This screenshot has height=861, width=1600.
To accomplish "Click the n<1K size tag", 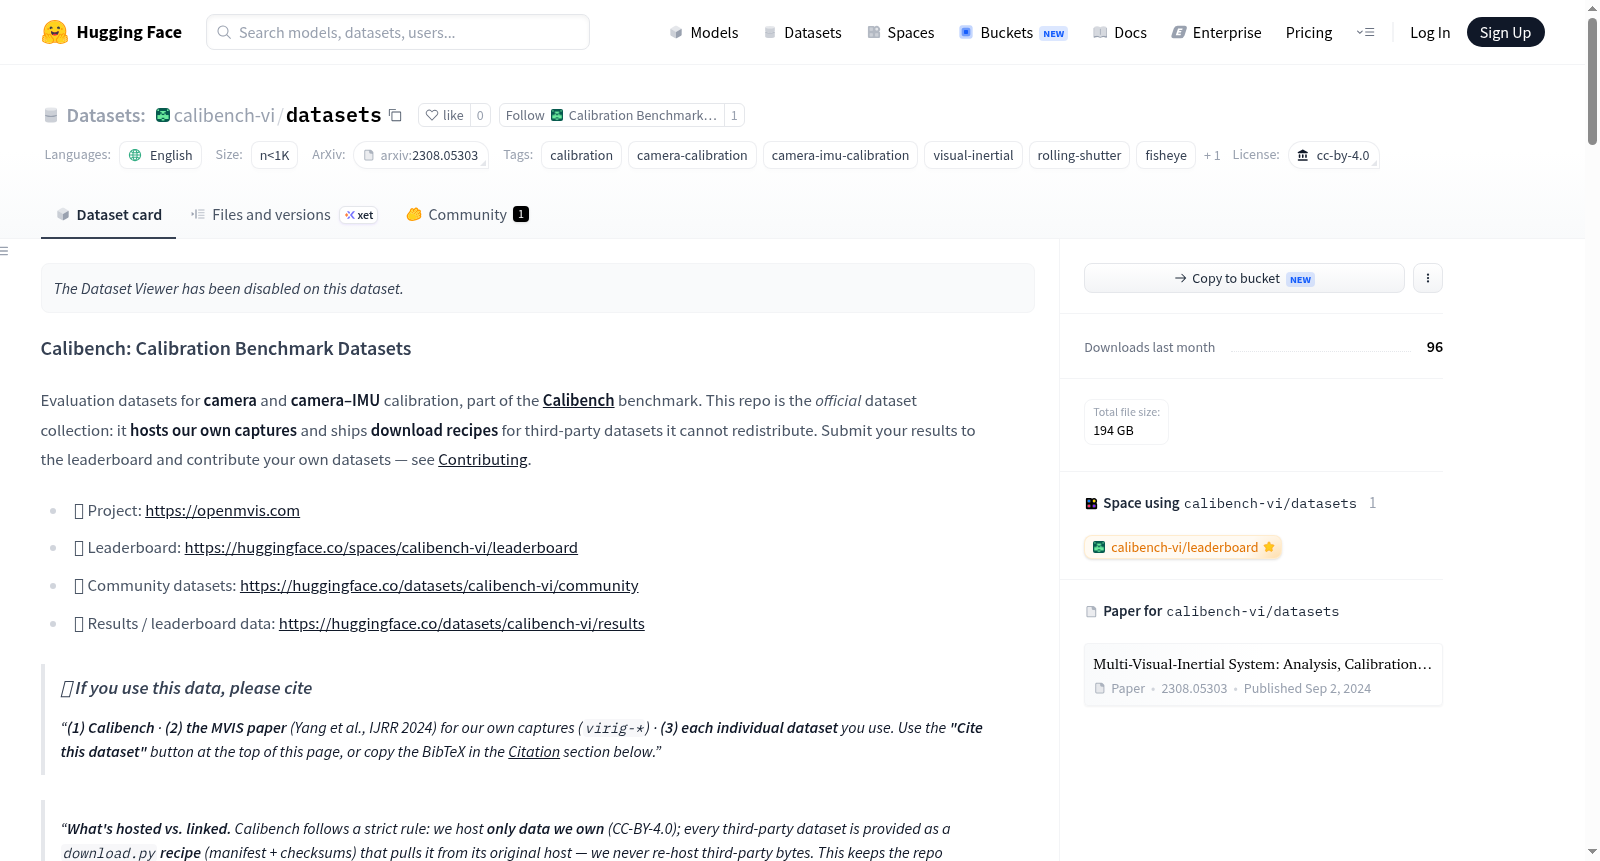I will [x=274, y=155].
